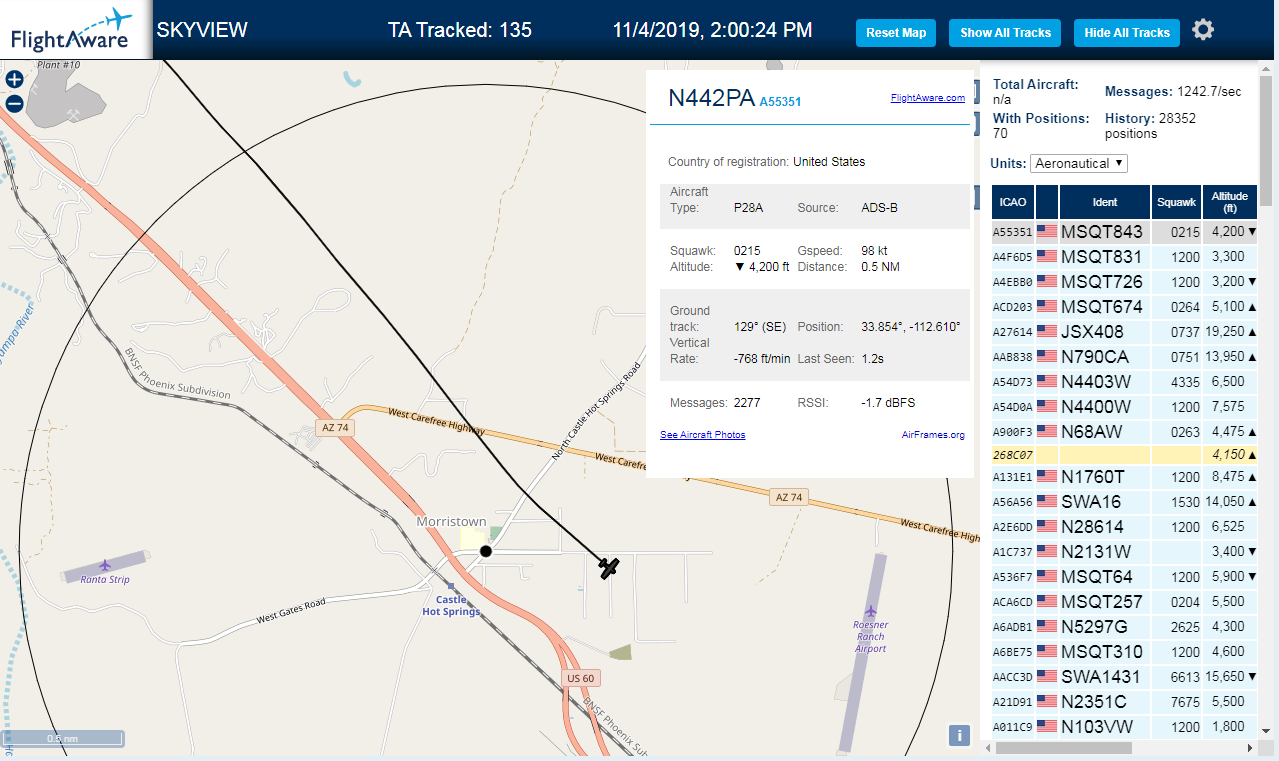Click the flag icon in MSQT843 row
1279x761 pixels.
(x=1047, y=232)
